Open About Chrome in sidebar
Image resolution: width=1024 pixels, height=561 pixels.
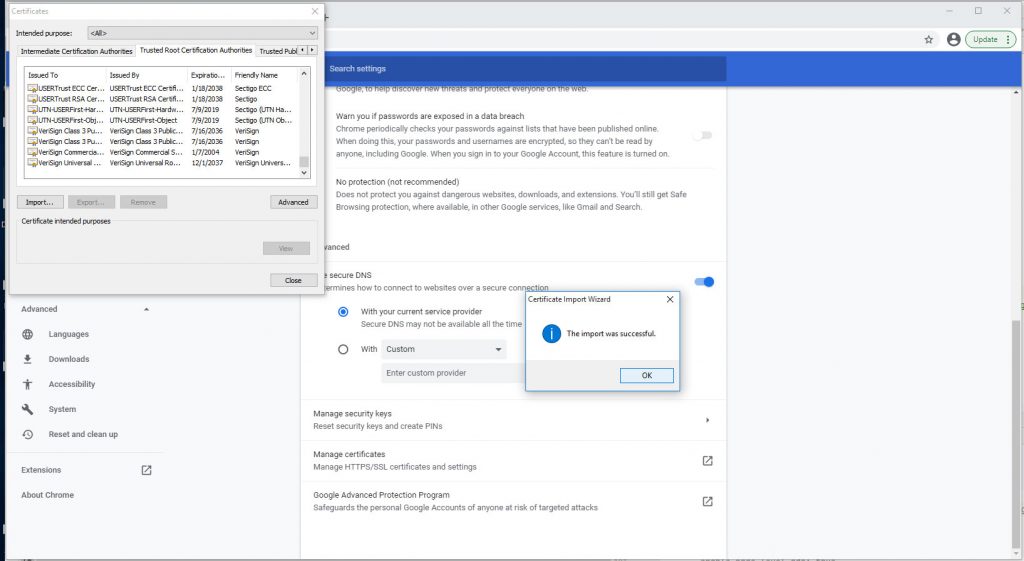coord(47,495)
